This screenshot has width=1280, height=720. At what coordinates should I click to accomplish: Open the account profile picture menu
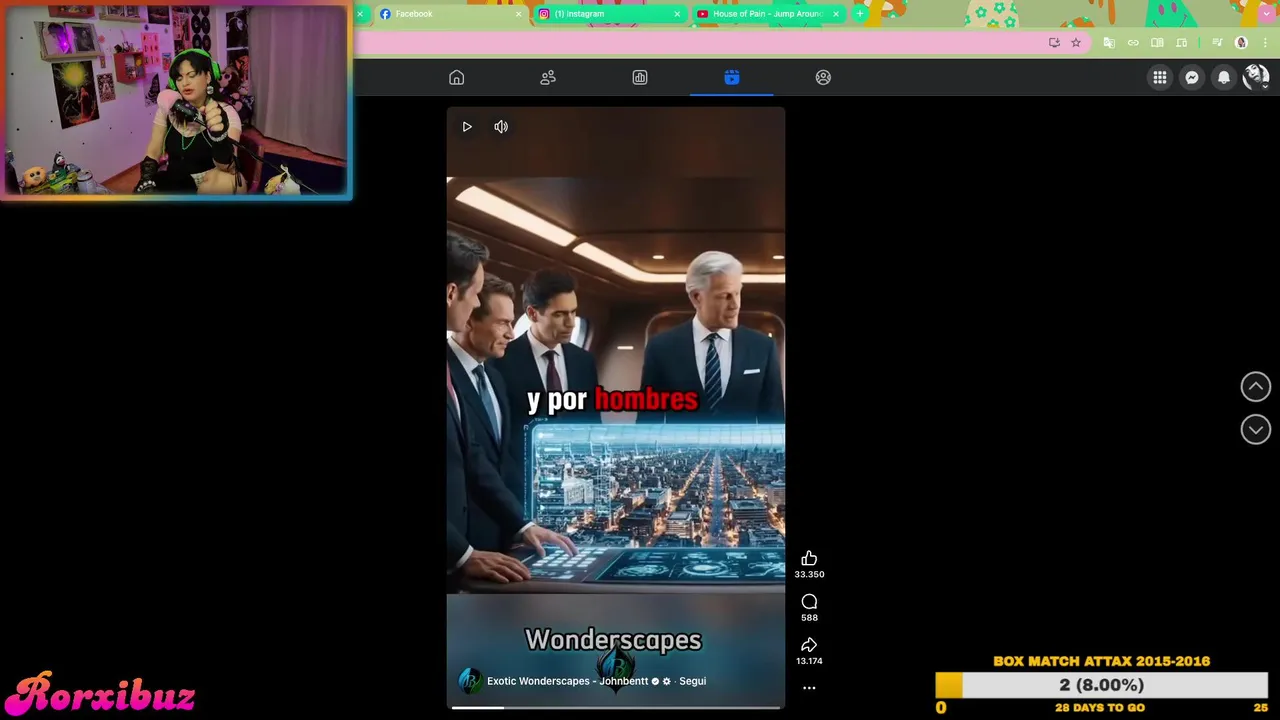click(x=1256, y=77)
